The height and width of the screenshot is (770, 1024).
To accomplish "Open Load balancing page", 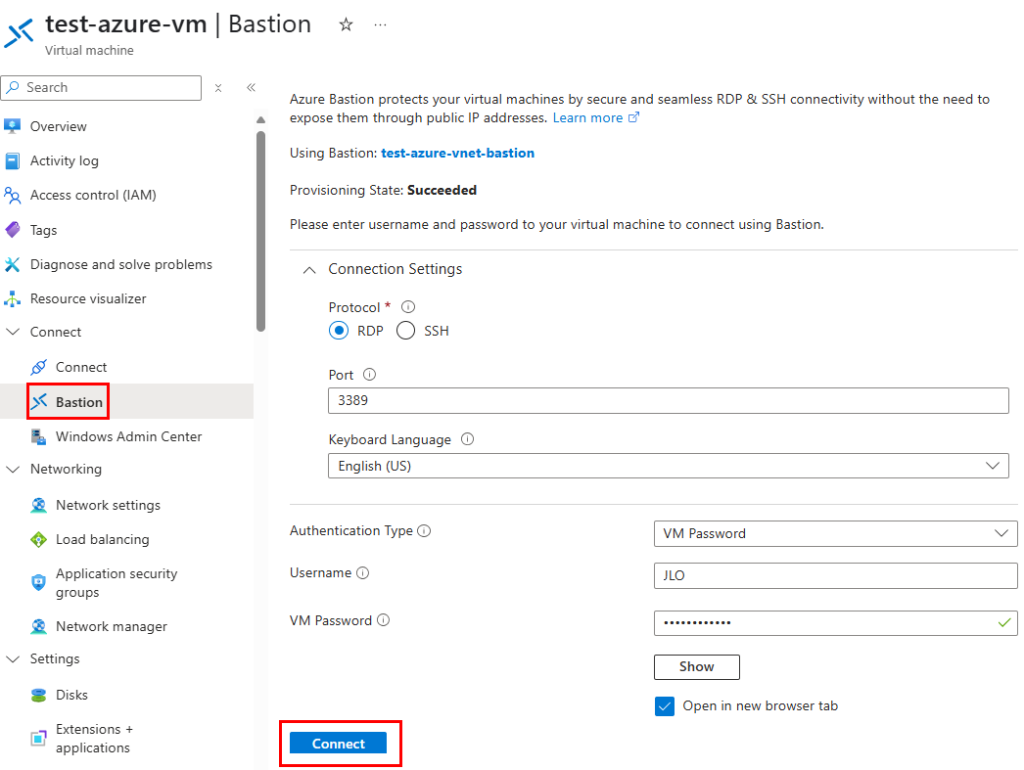I will 103,539.
